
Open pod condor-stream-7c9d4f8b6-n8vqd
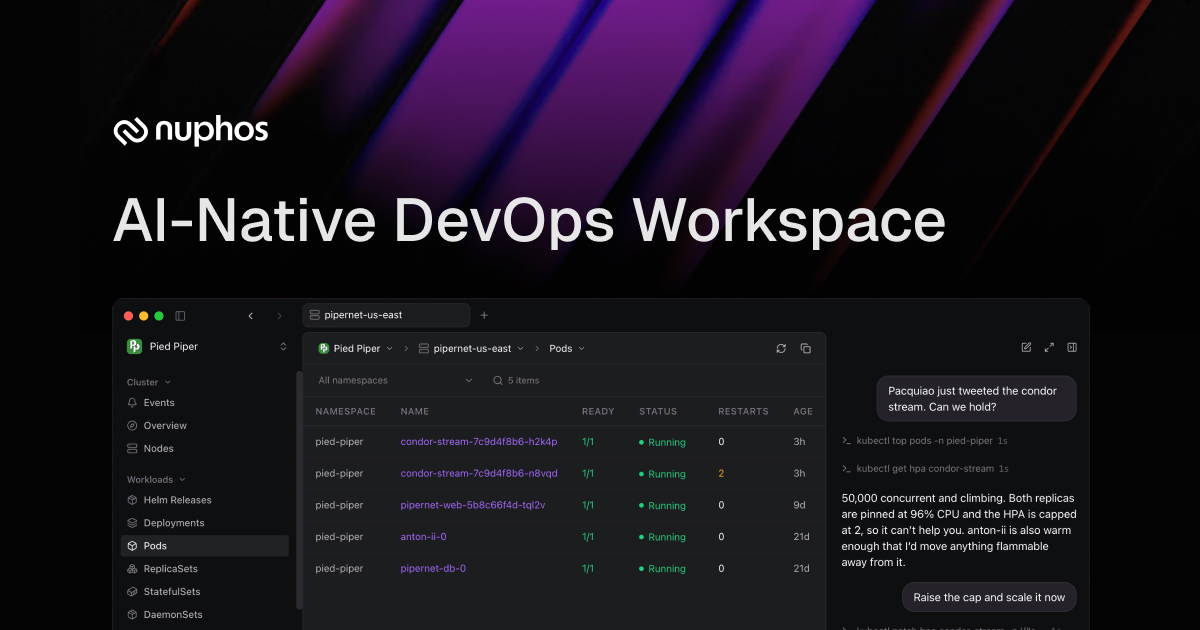coord(479,474)
